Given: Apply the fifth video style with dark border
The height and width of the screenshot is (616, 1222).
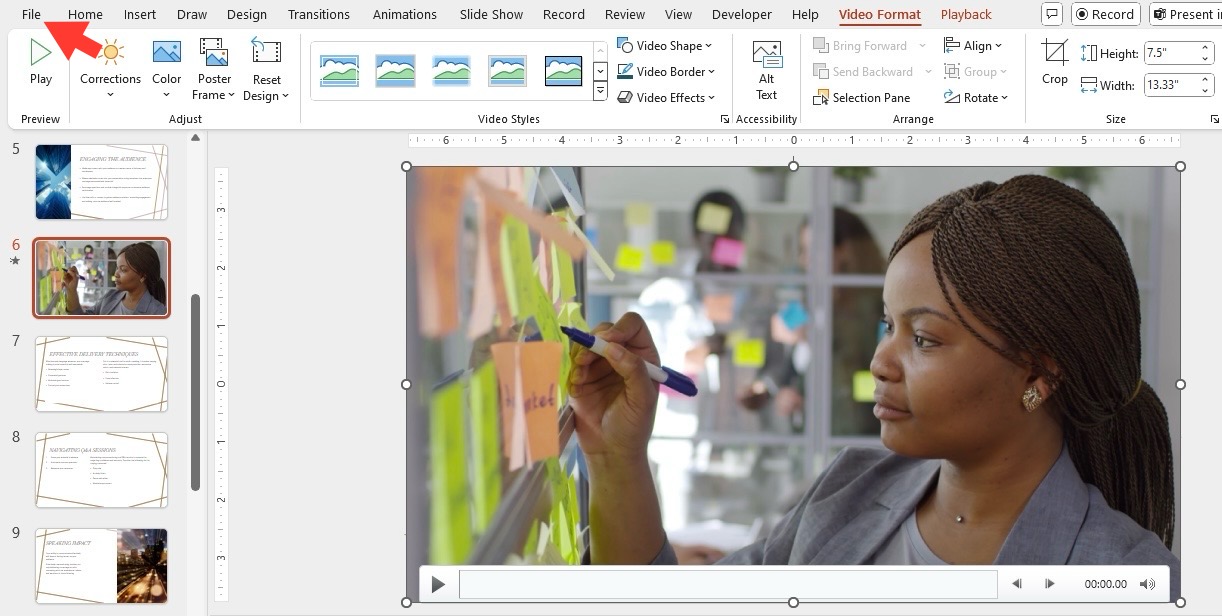Looking at the screenshot, I should pyautogui.click(x=564, y=70).
